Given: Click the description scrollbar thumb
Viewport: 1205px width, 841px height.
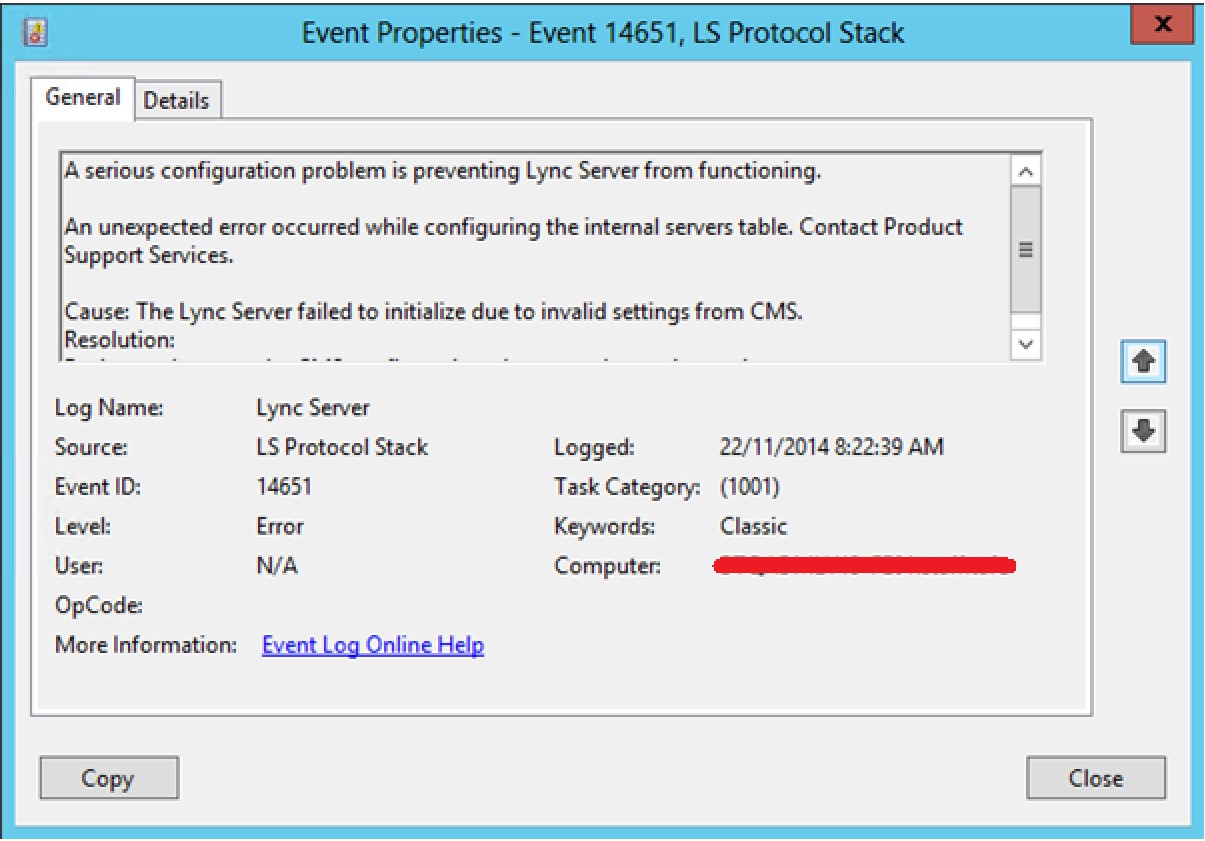Looking at the screenshot, I should click(1026, 250).
